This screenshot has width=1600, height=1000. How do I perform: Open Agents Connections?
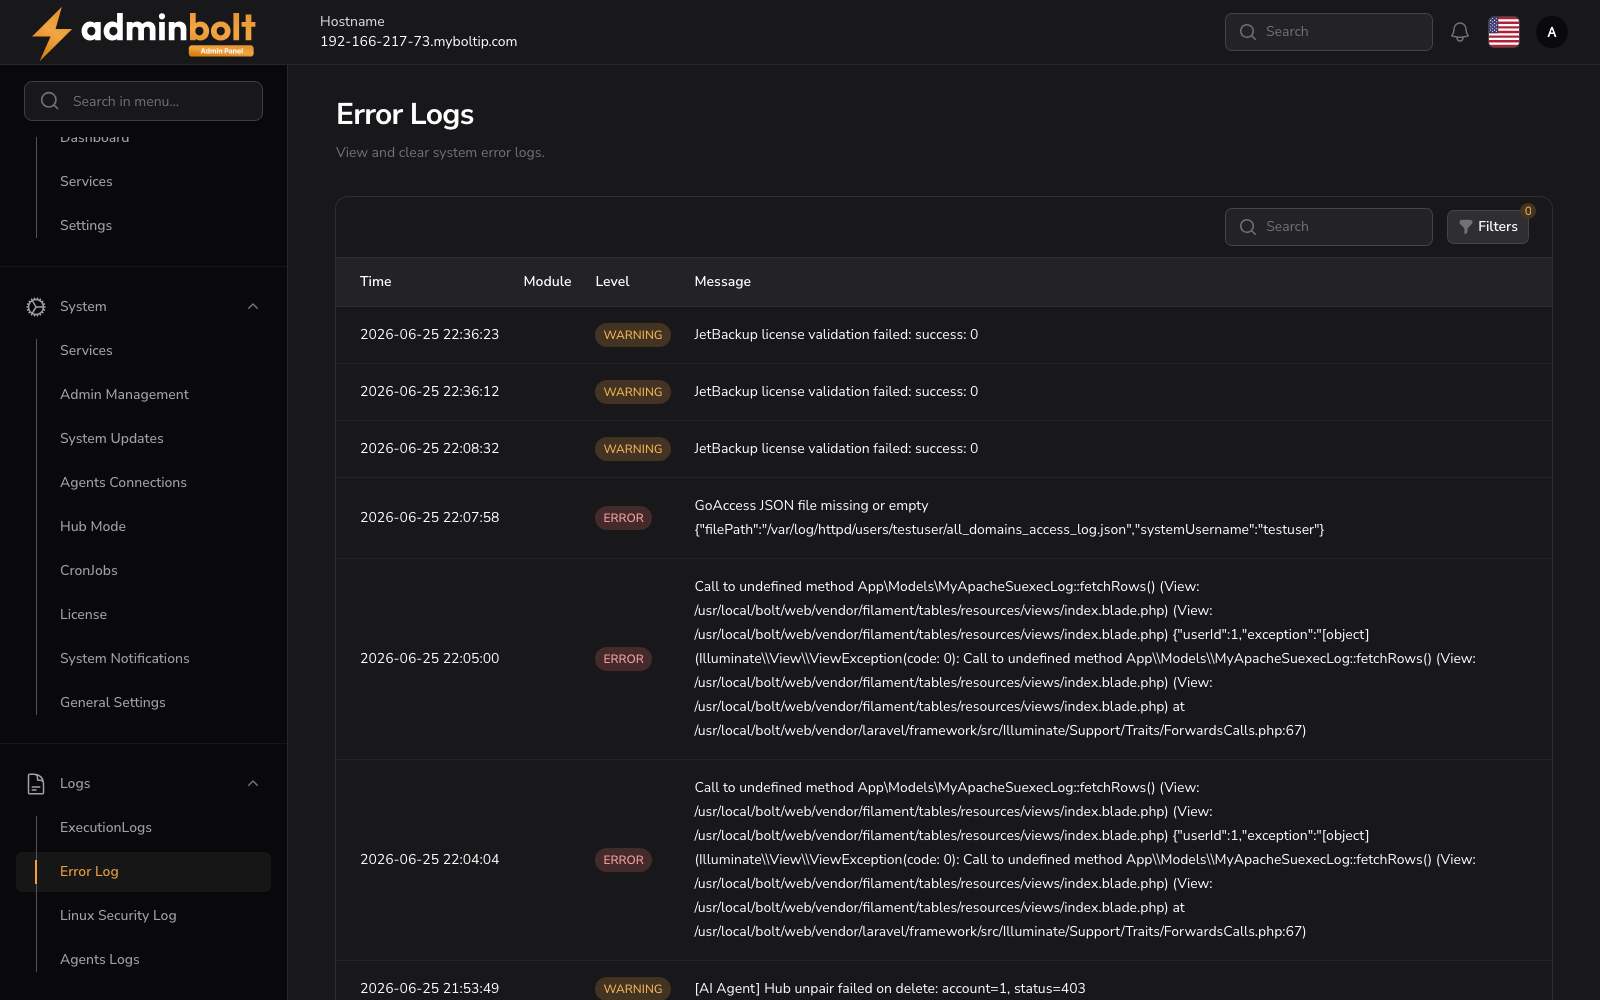point(123,483)
